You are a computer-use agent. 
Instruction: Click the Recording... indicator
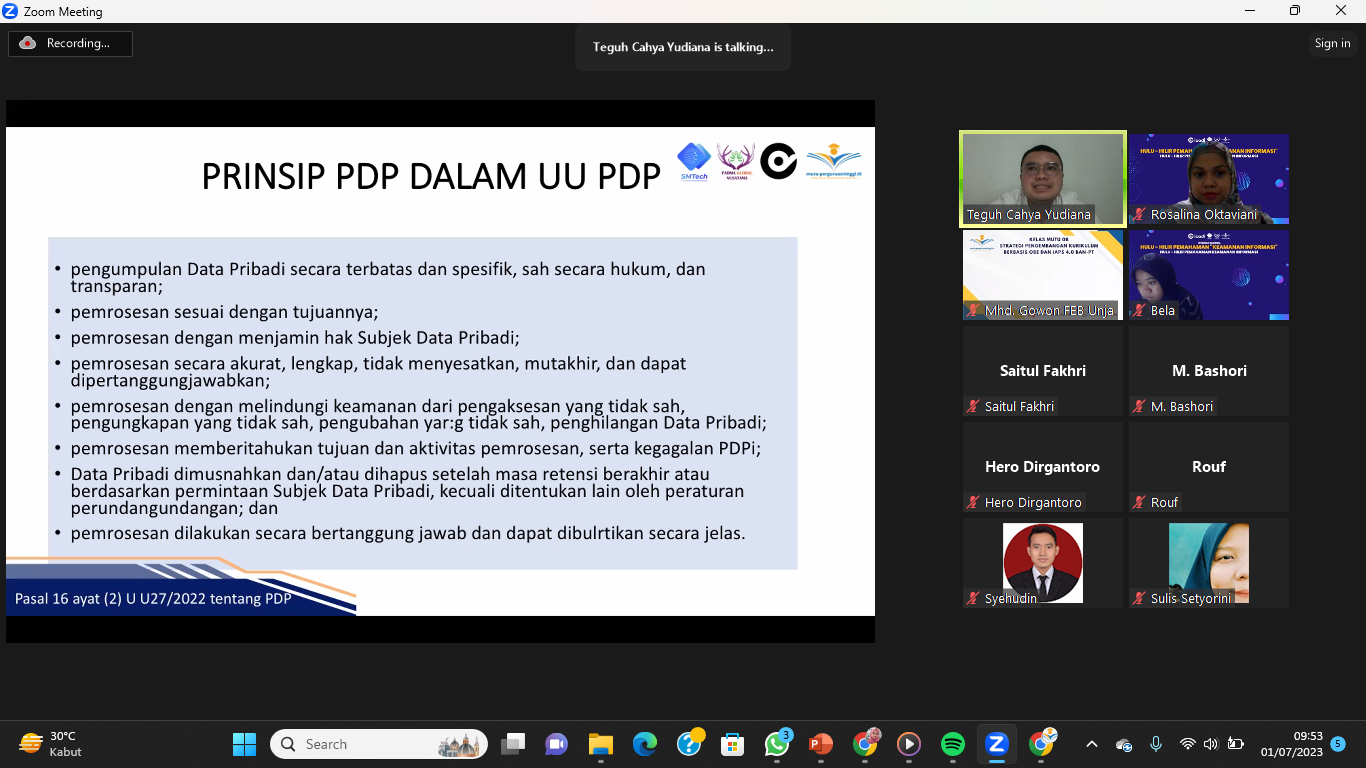[70, 43]
